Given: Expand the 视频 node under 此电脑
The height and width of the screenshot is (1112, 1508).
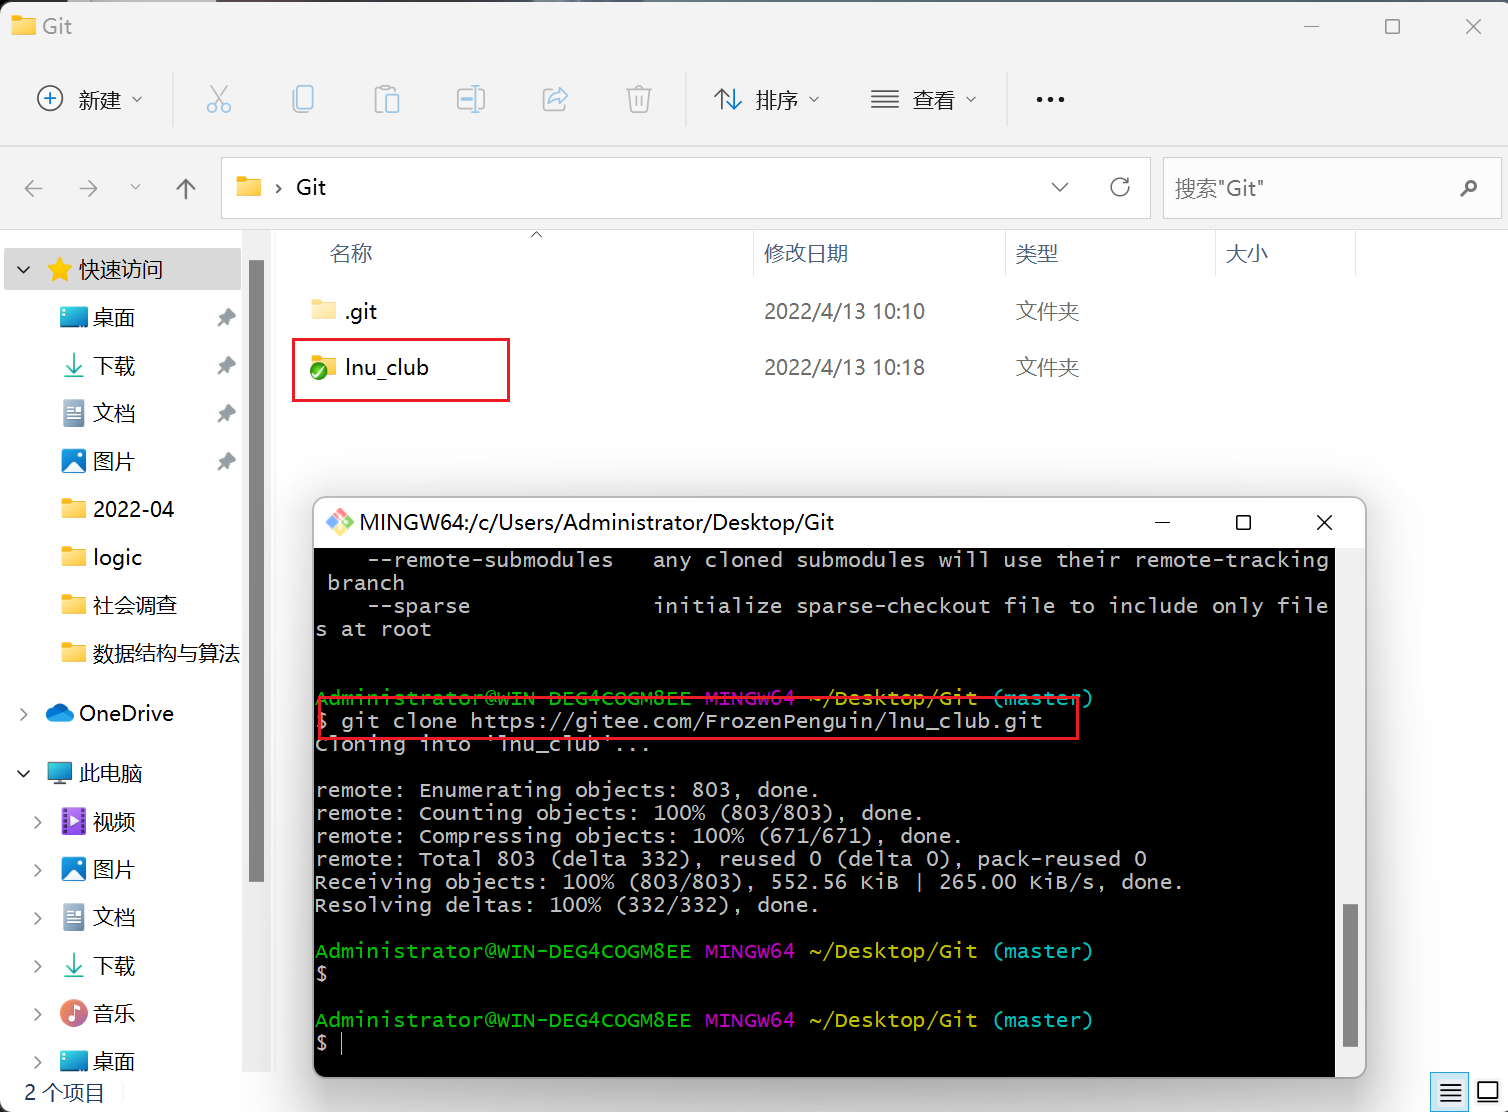Looking at the screenshot, I should click(x=37, y=822).
